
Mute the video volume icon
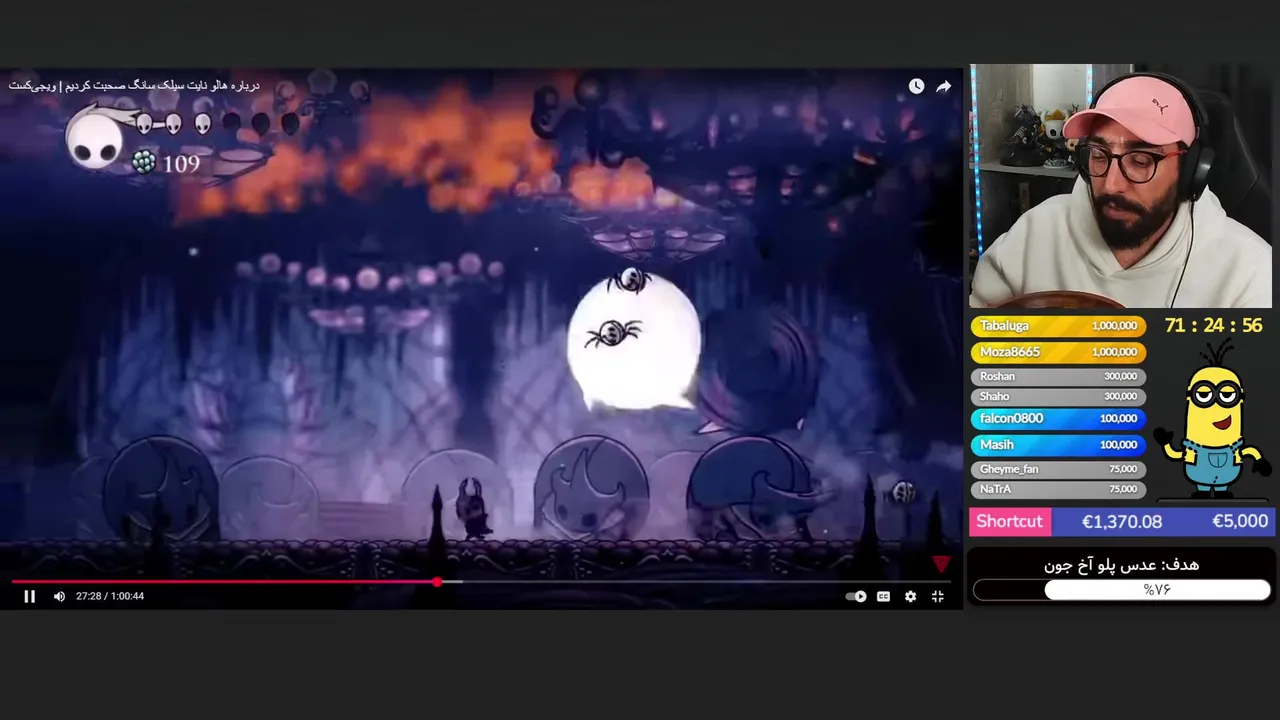59,596
